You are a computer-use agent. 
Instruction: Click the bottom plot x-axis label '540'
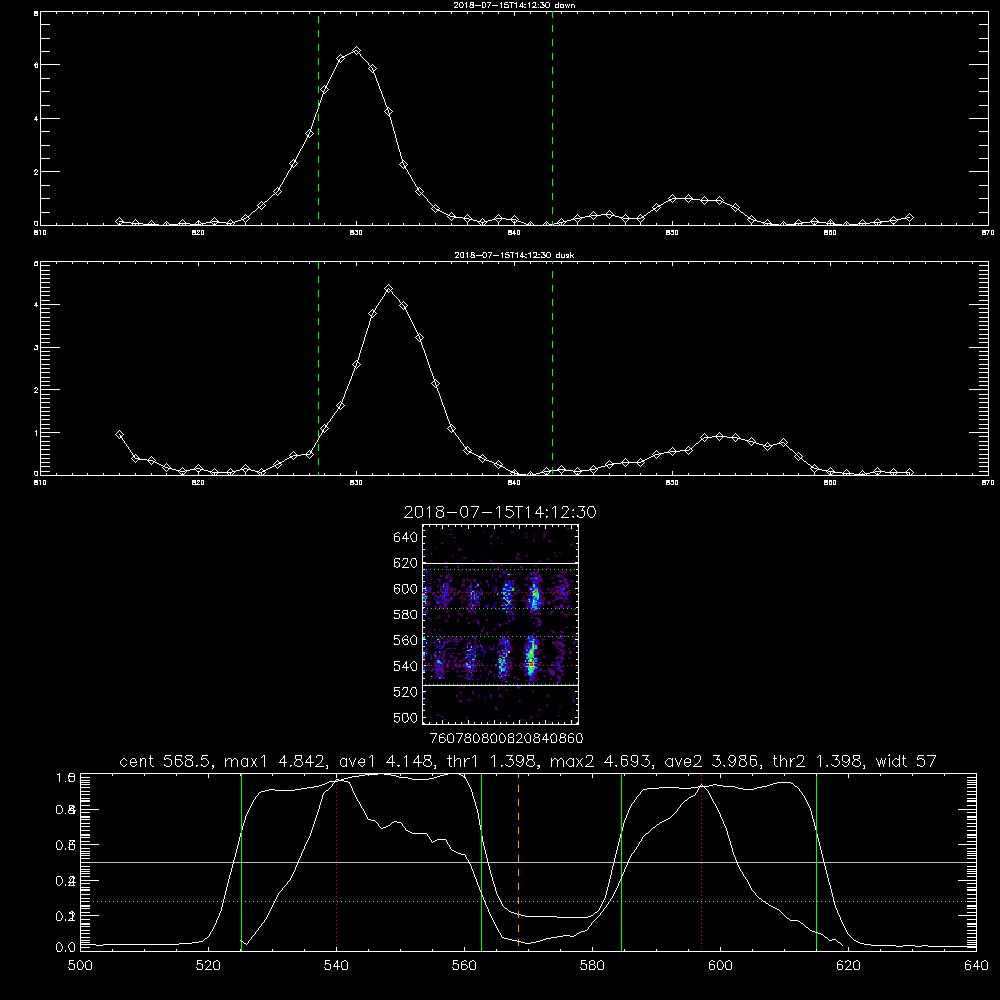point(336,965)
